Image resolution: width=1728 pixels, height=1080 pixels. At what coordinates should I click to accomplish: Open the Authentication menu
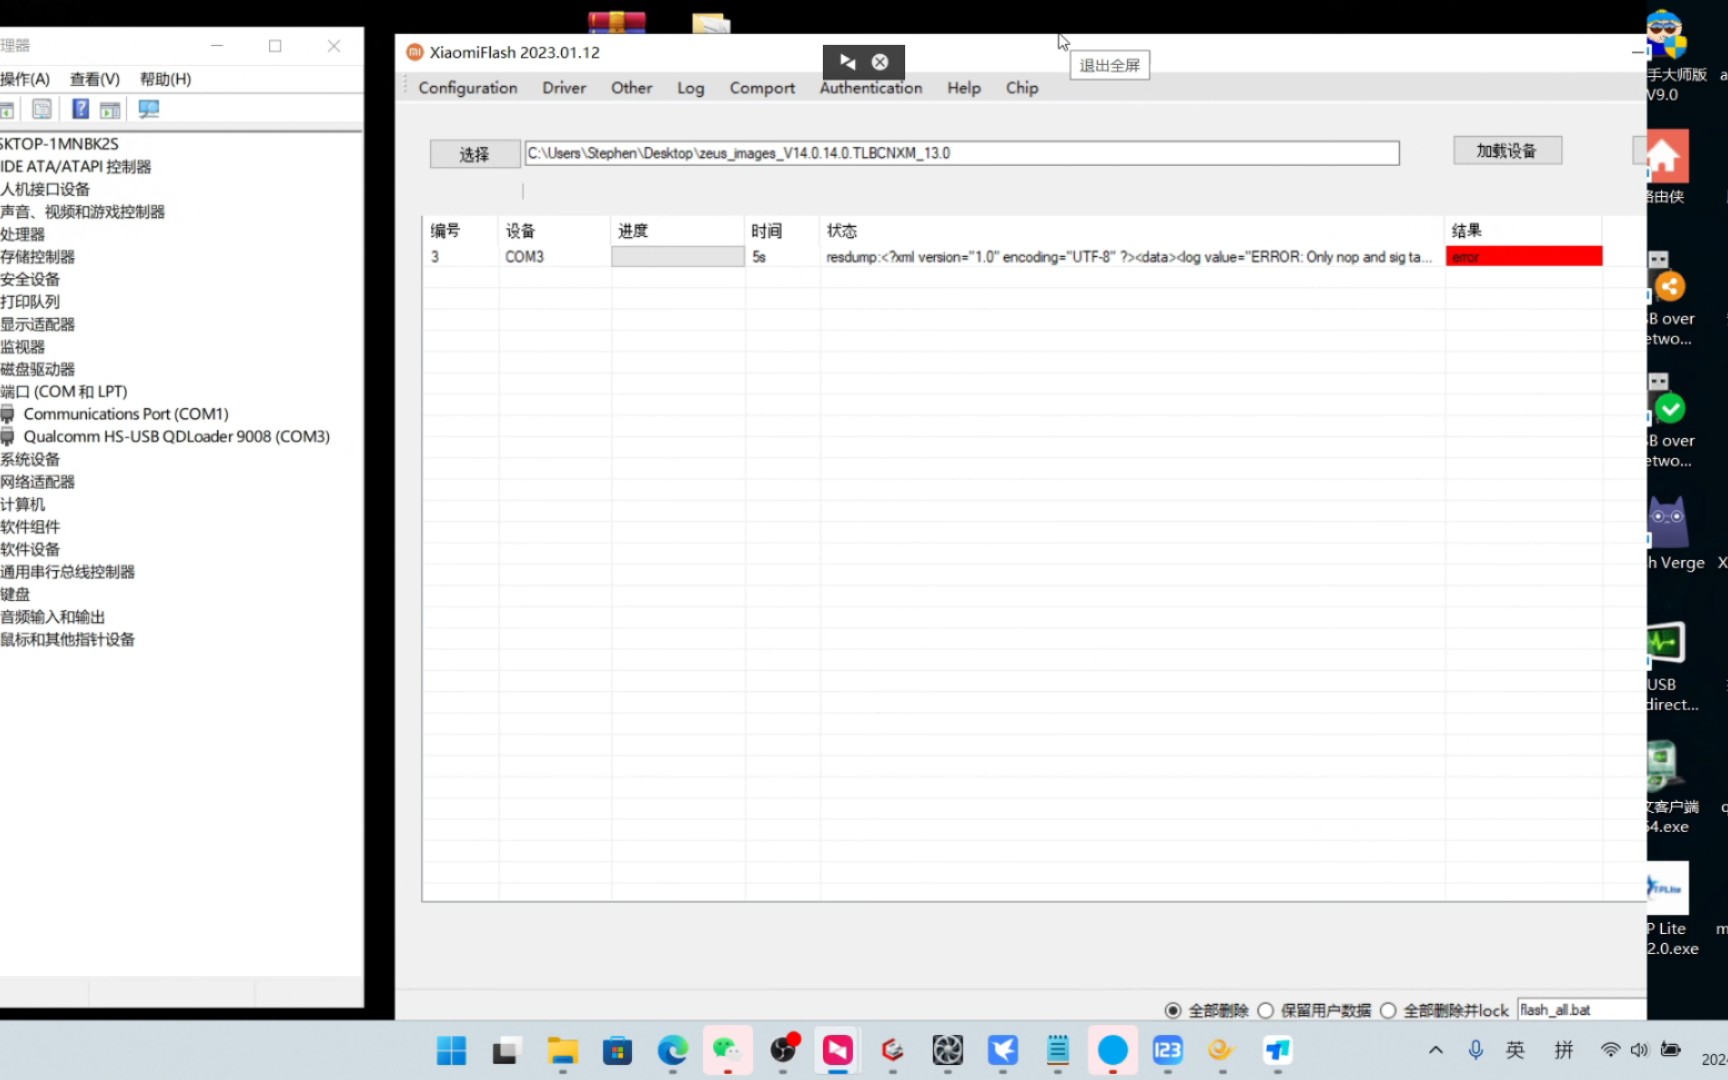pos(871,88)
